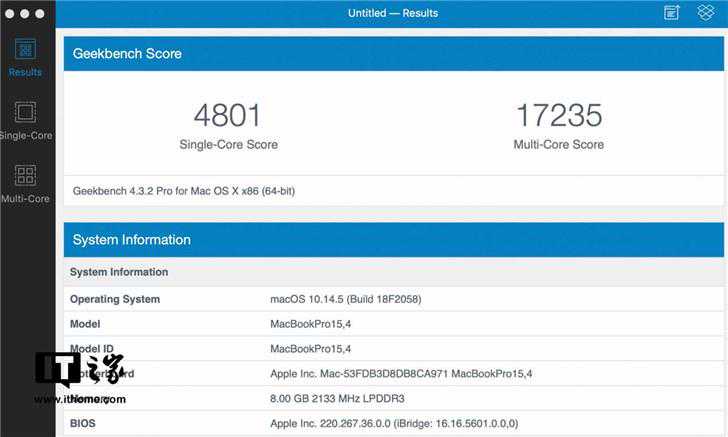Click the Geekbench 4.3.2 Pro version text
The image size is (728, 437).
pyautogui.click(x=184, y=191)
